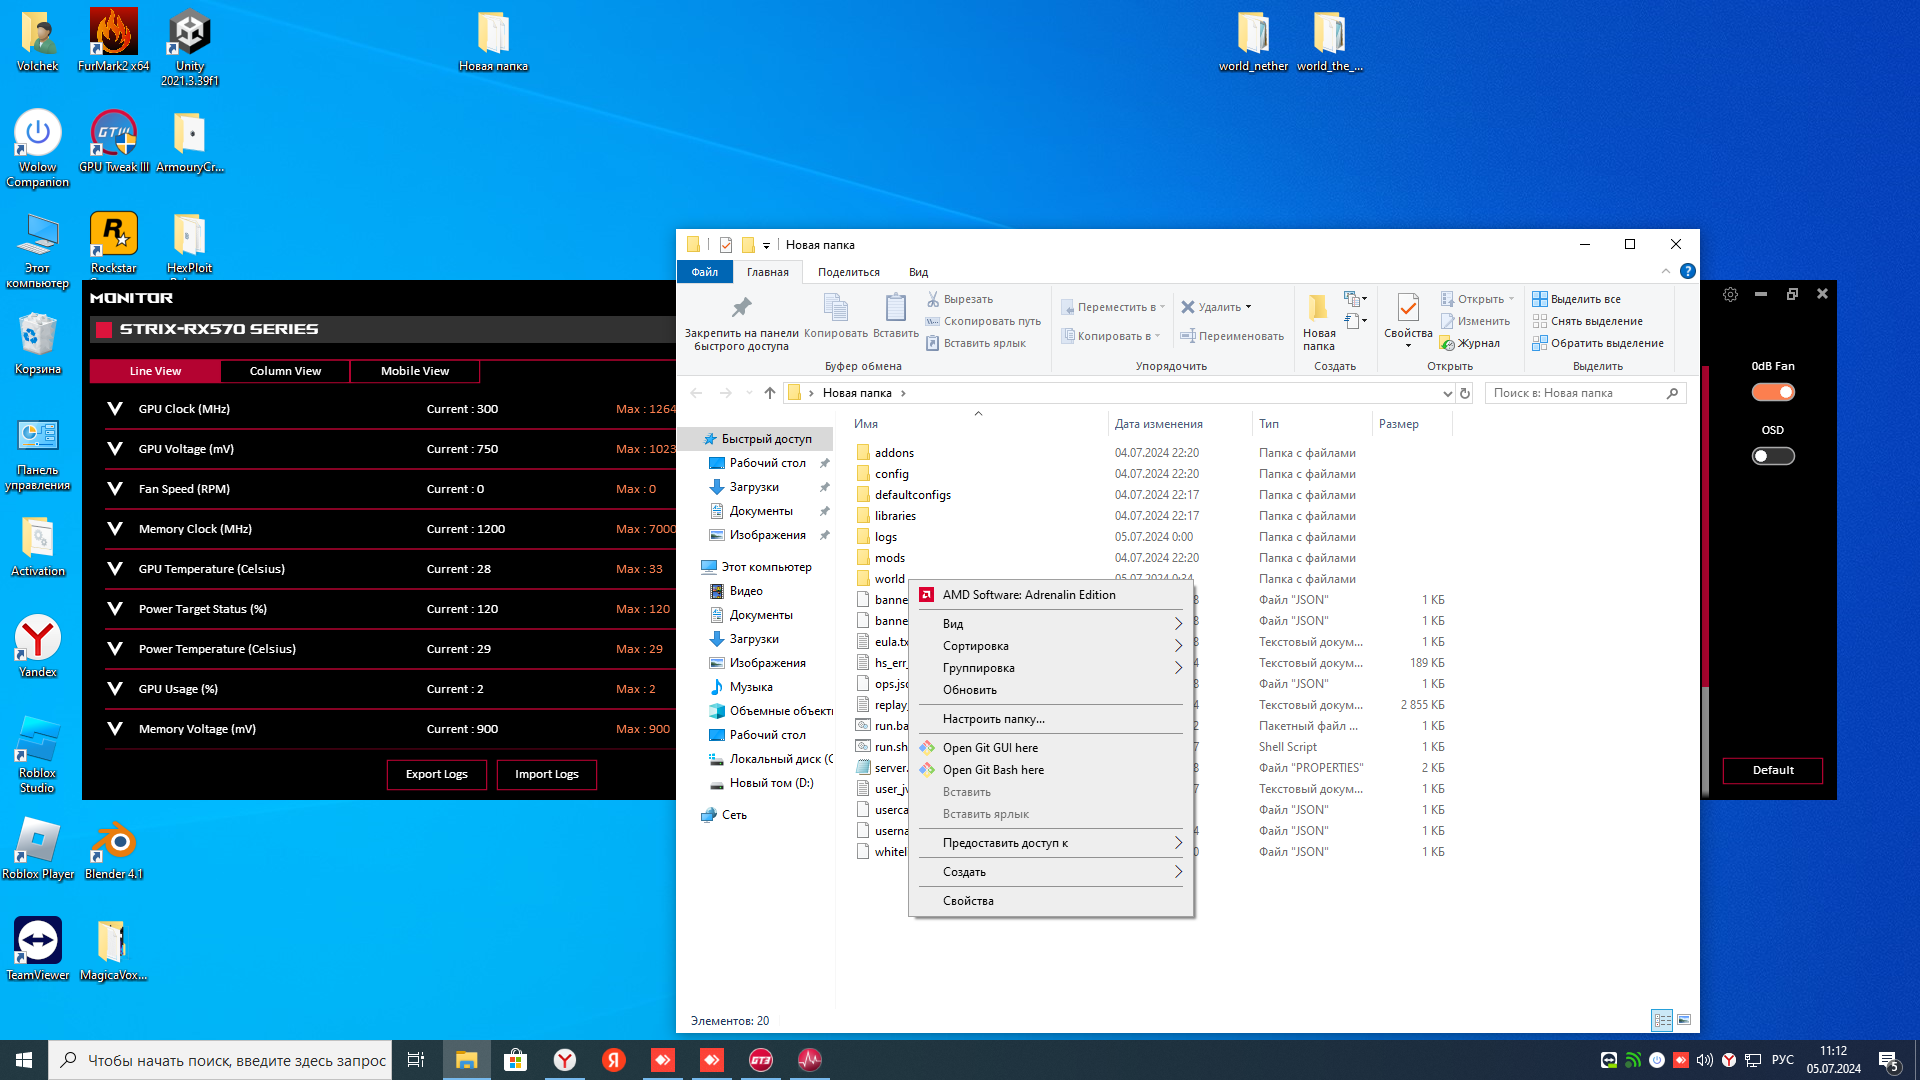Select the libraries folder row
The width and height of the screenshot is (1920, 1080).
(1150, 516)
